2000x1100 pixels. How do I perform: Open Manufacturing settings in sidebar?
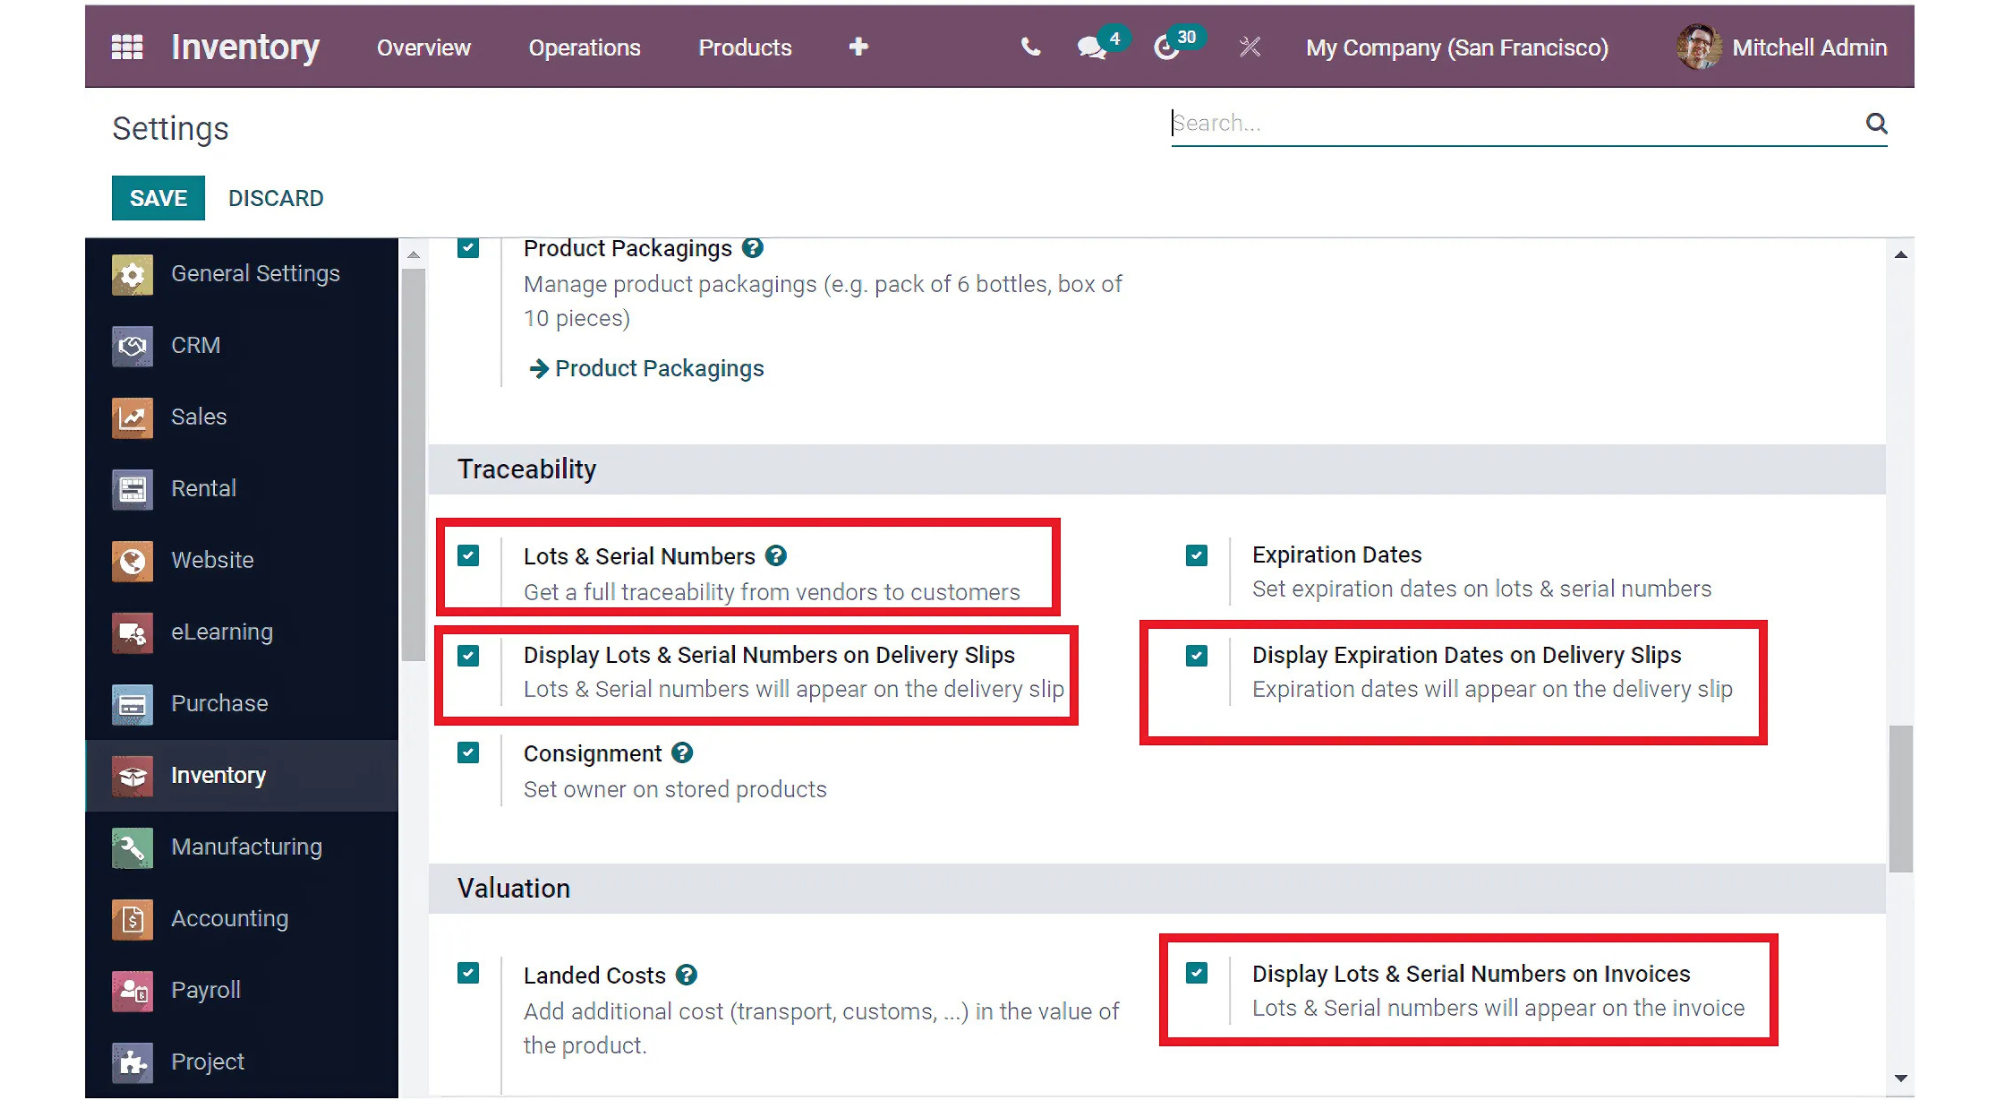point(245,847)
